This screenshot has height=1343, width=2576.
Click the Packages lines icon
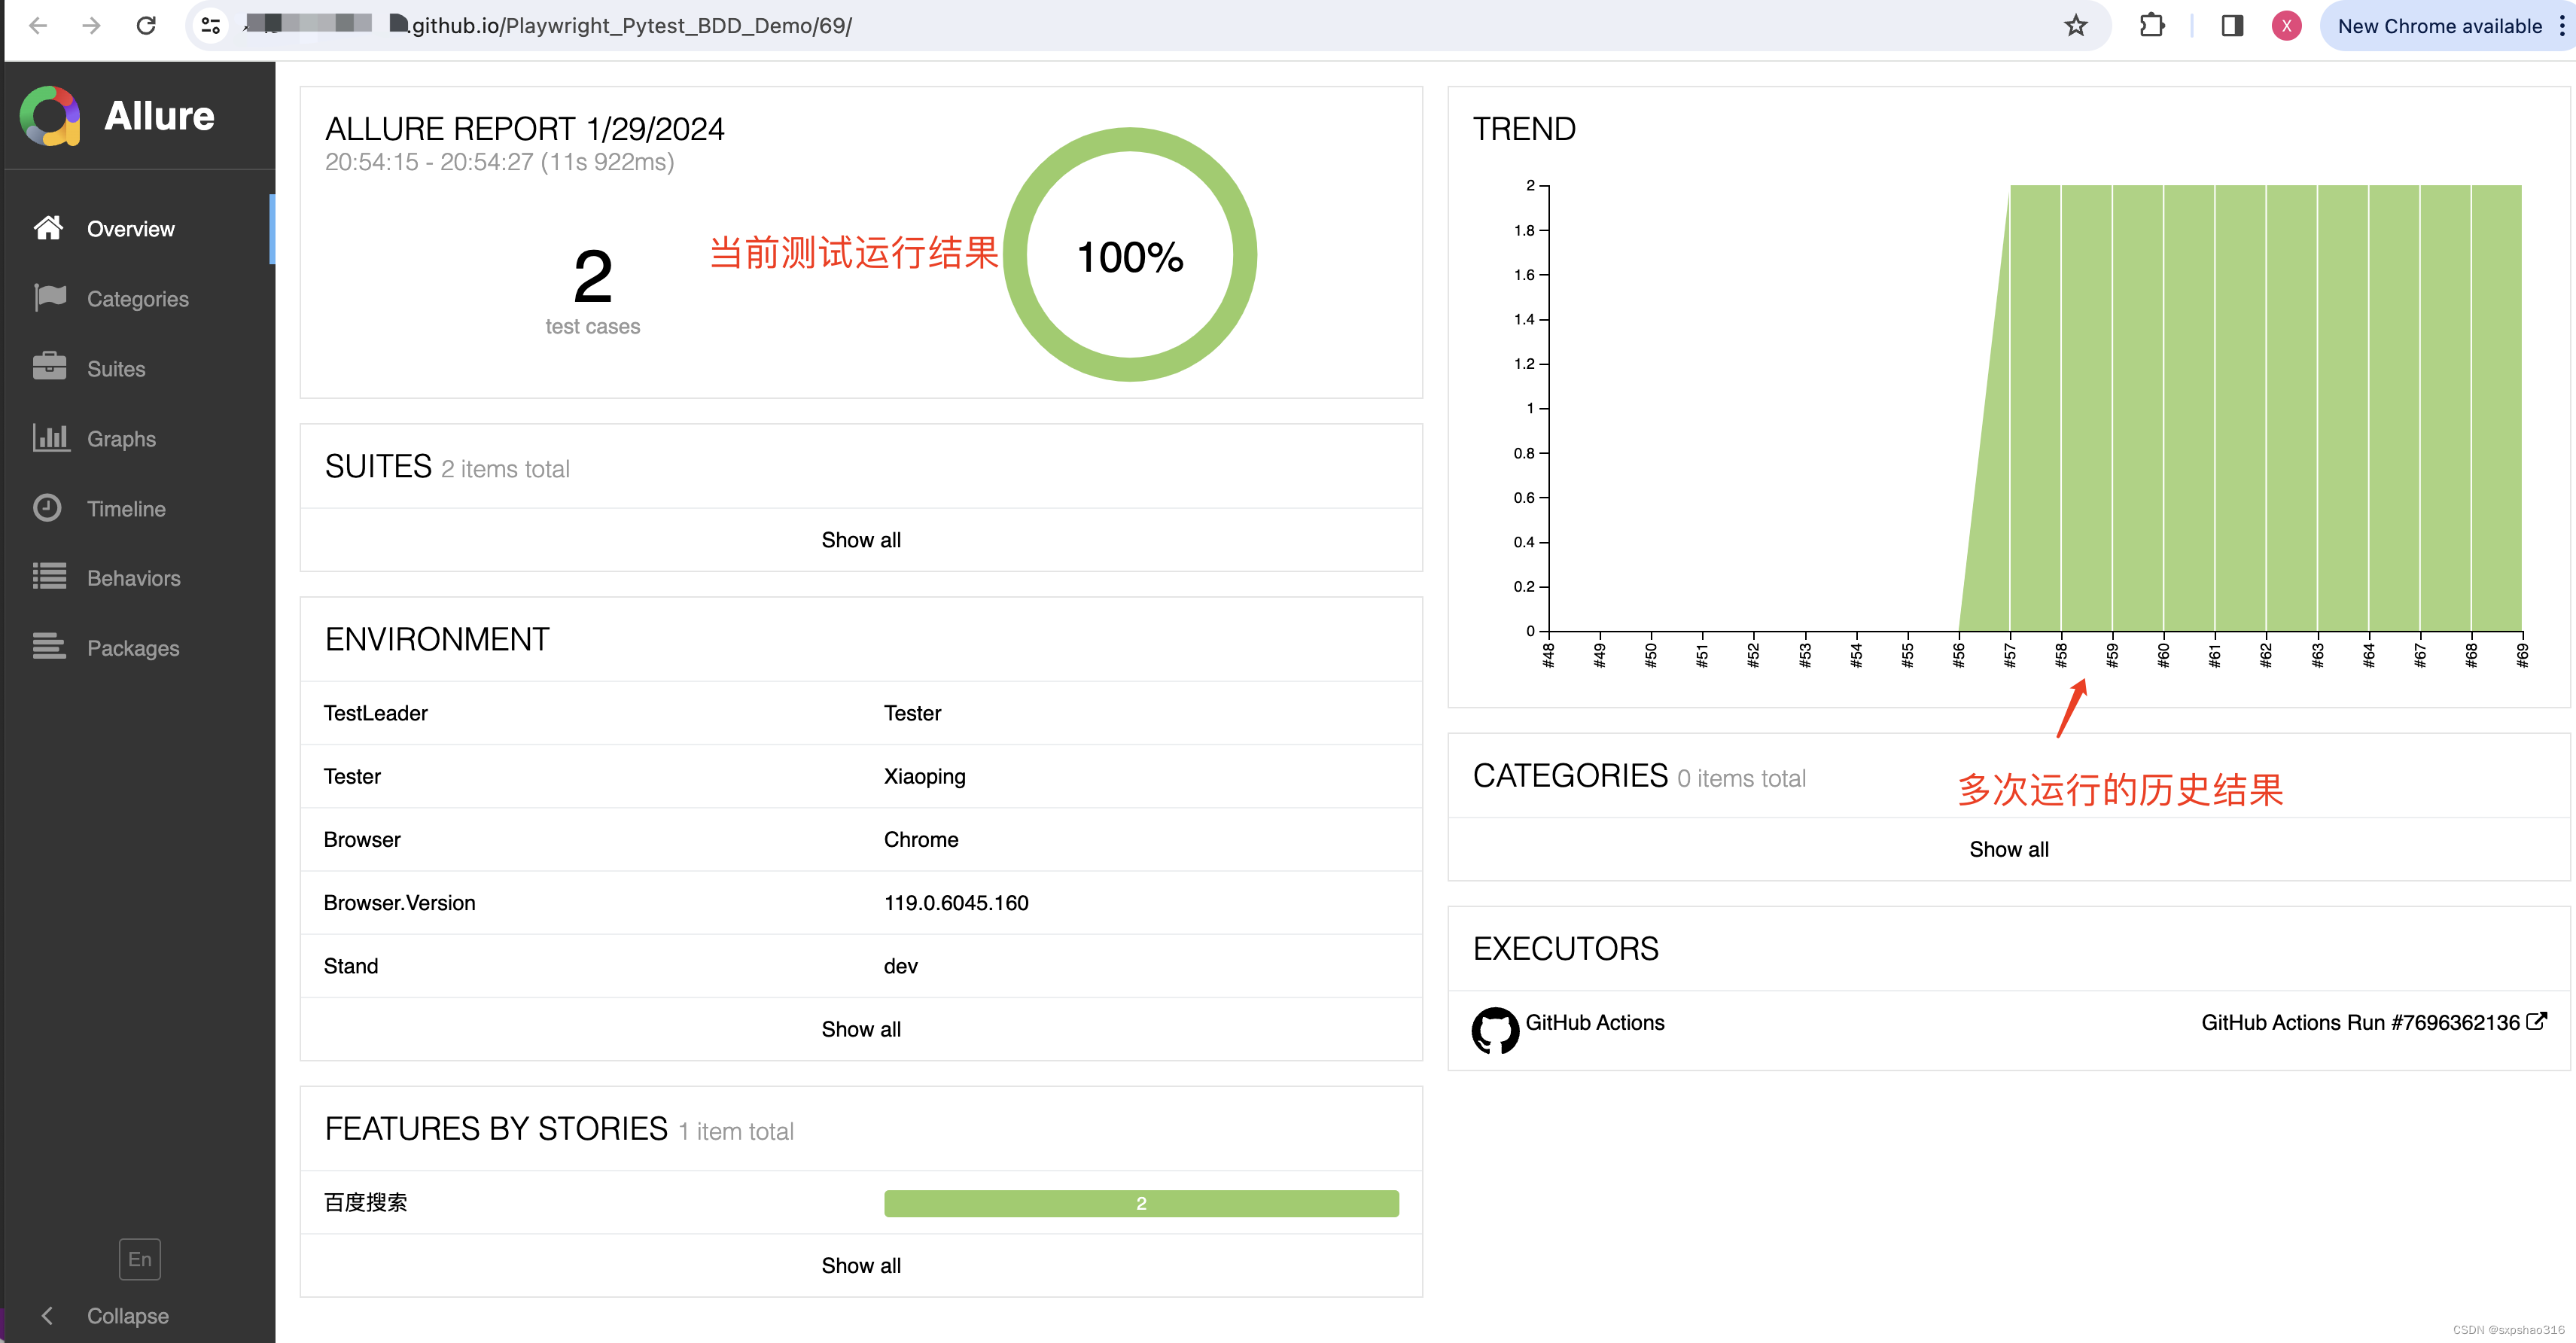point(49,647)
